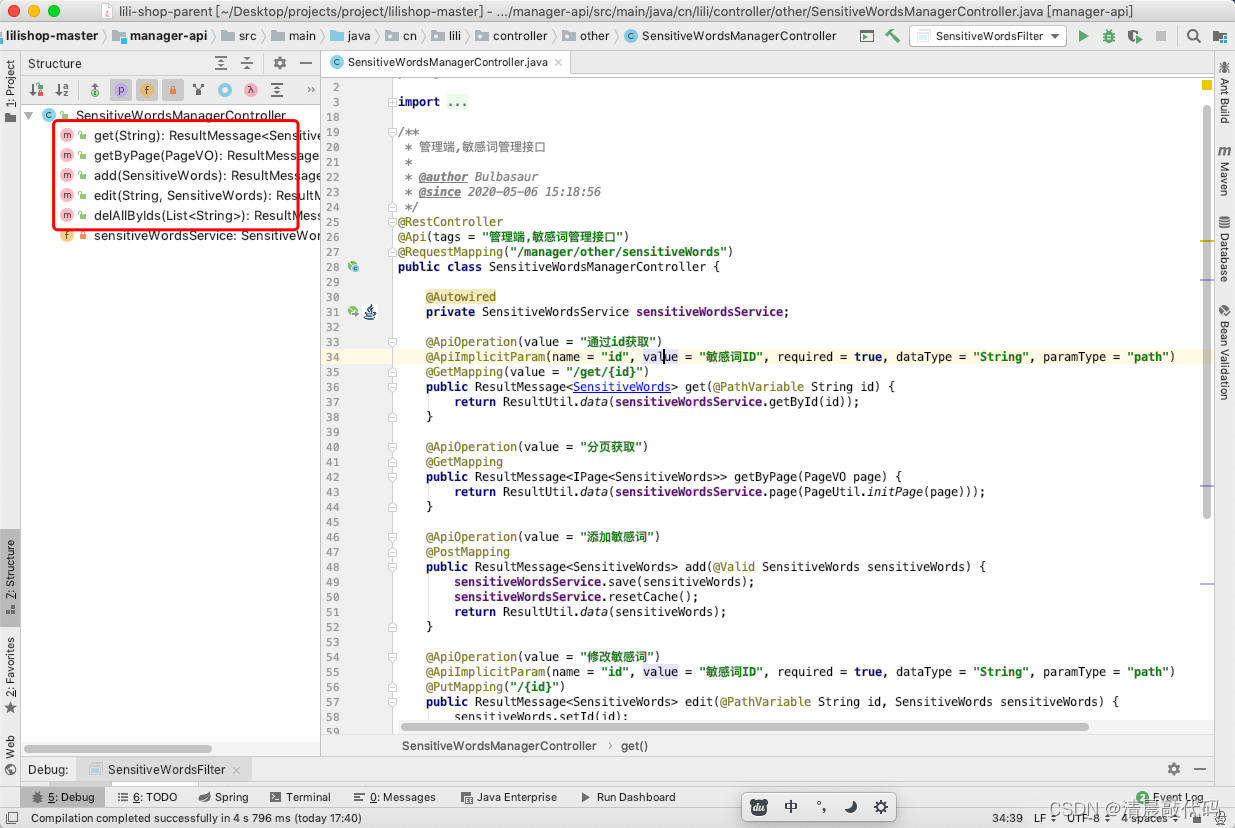The height and width of the screenshot is (828, 1235).
Task: Open Structure panel settings gear
Action: point(280,63)
